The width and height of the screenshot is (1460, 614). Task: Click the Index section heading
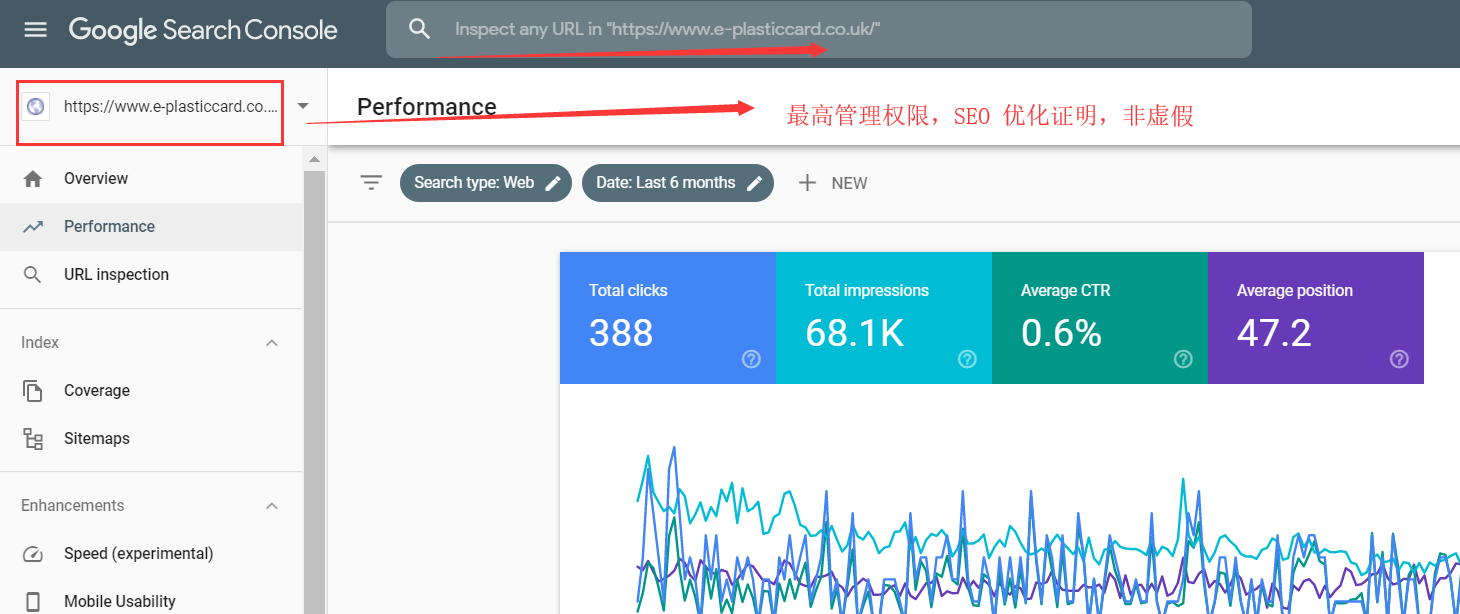click(40, 342)
